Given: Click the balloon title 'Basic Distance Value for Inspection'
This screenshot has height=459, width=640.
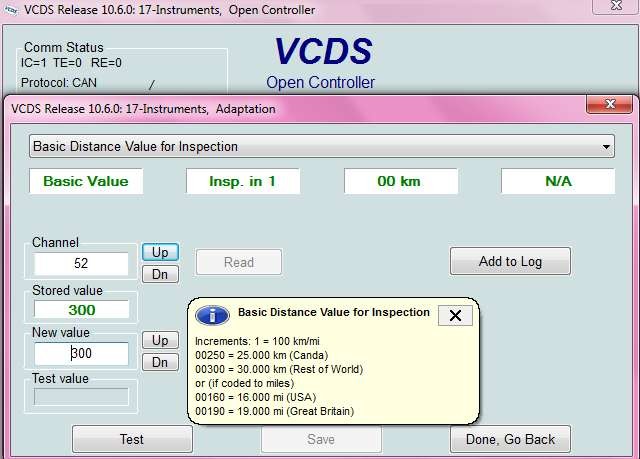Looking at the screenshot, I should 334,312.
